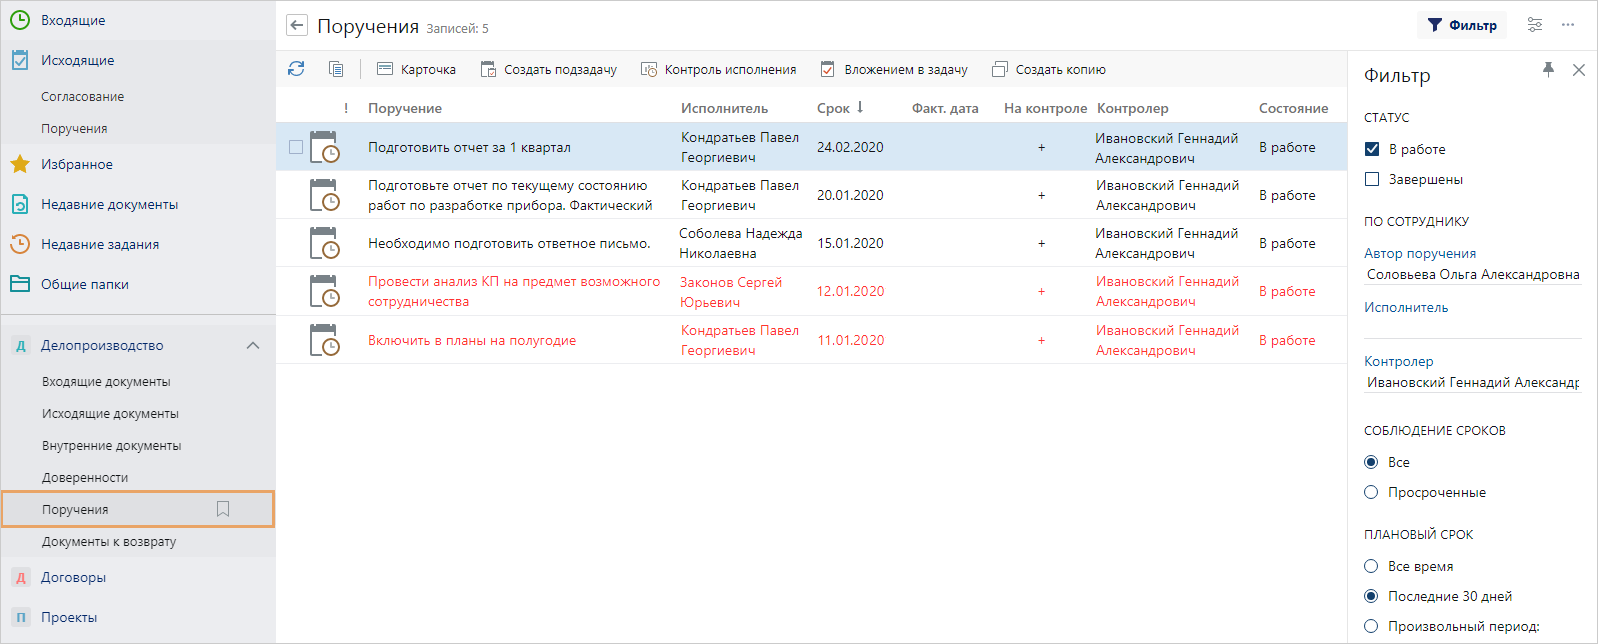Click bookmark icon on Поручения sidebar item
Screen dimensions: 1598x644
pos(223,509)
